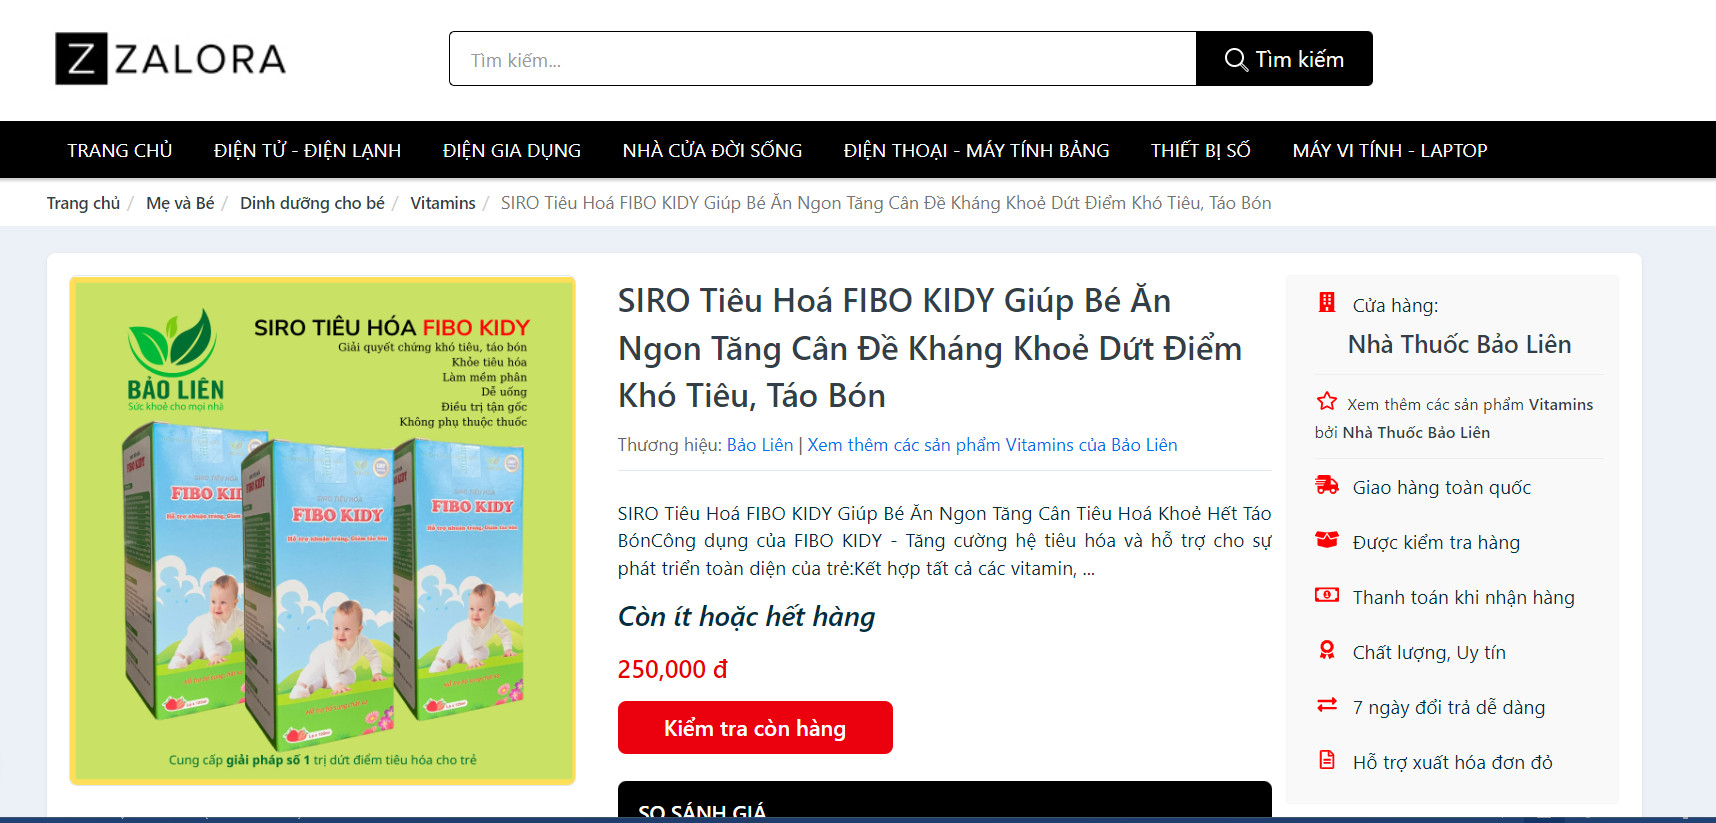This screenshot has width=1716, height=823.
Task: Click the Tìm kiếm search button
Action: coord(1284,59)
